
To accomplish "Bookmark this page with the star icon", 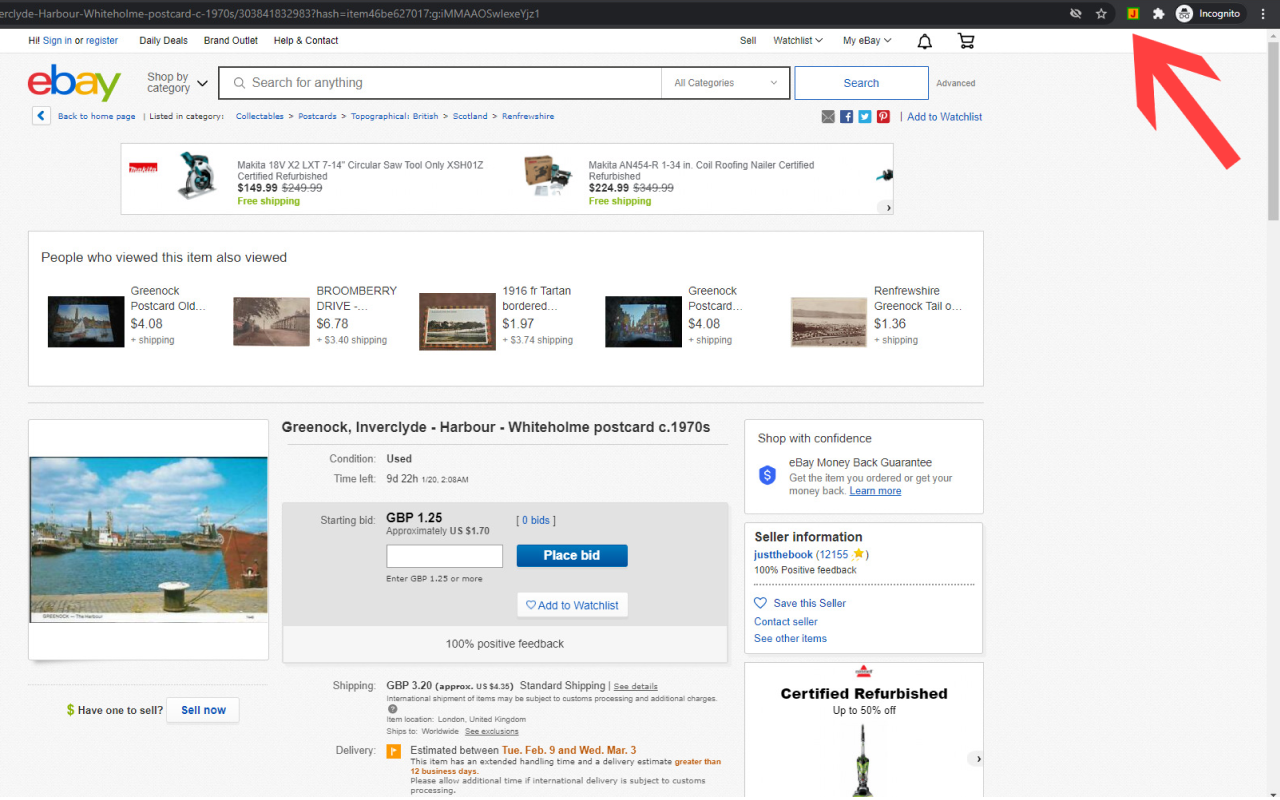I will [x=1101, y=14].
